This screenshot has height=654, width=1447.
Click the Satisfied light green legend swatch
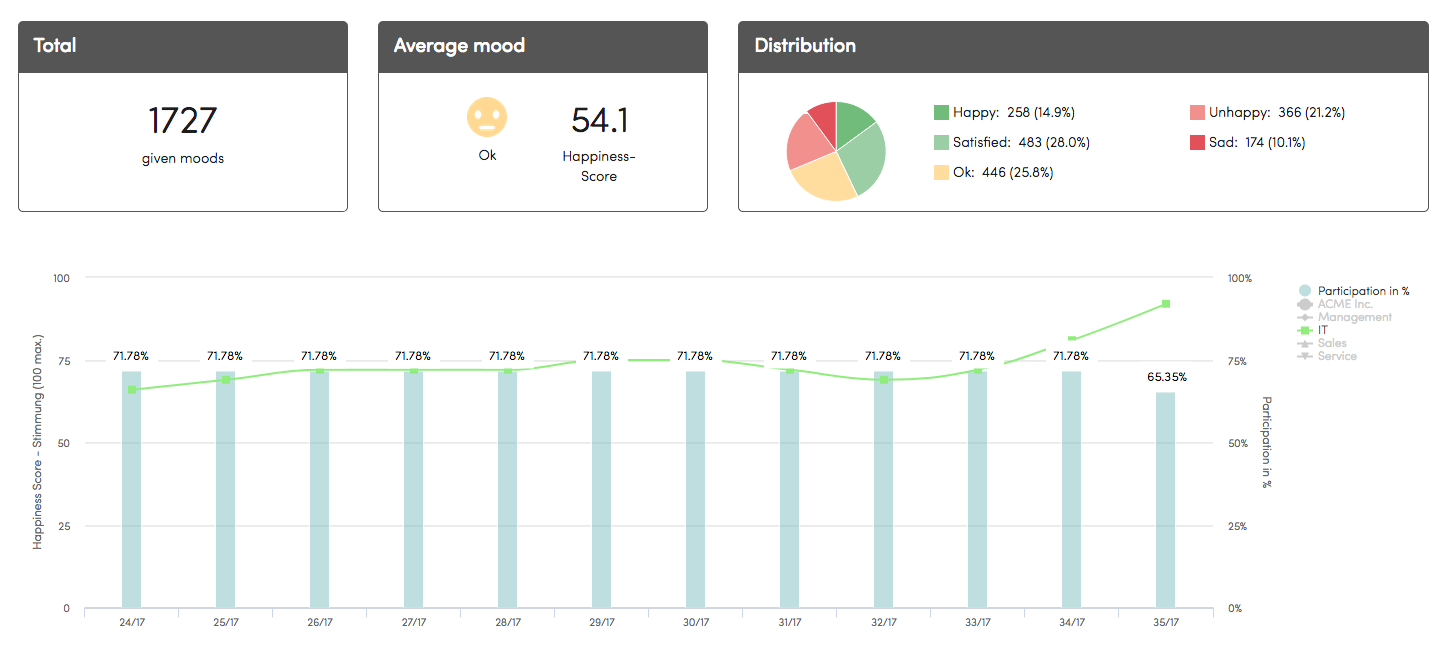(941, 142)
